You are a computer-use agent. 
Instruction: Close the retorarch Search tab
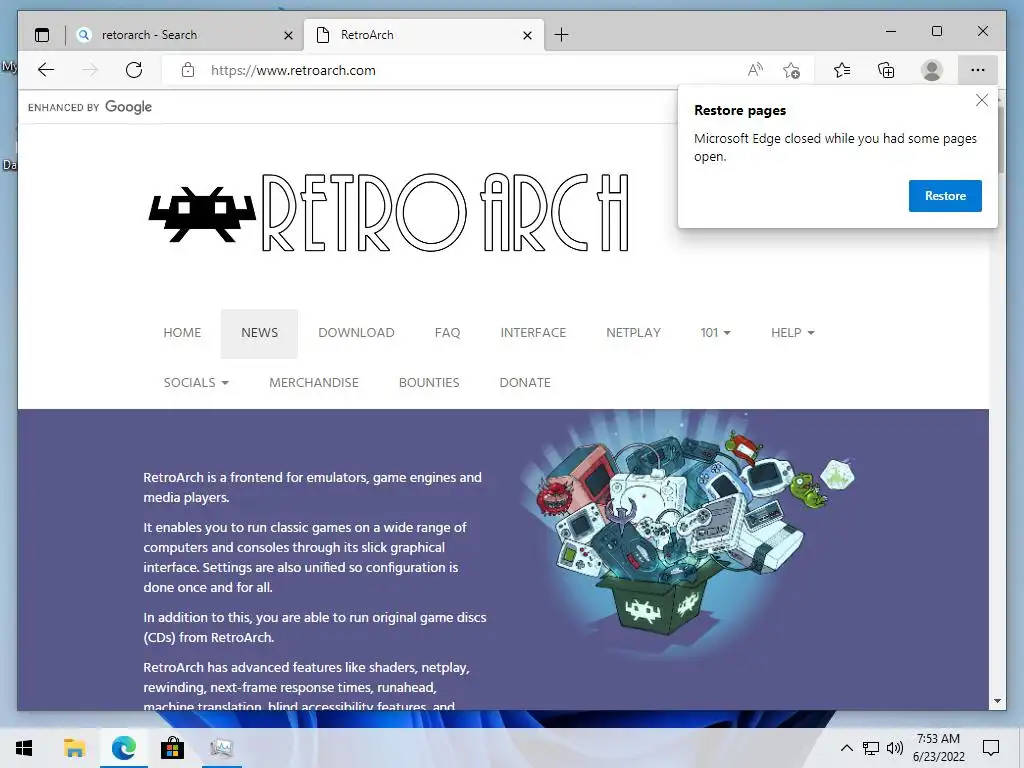[288, 35]
